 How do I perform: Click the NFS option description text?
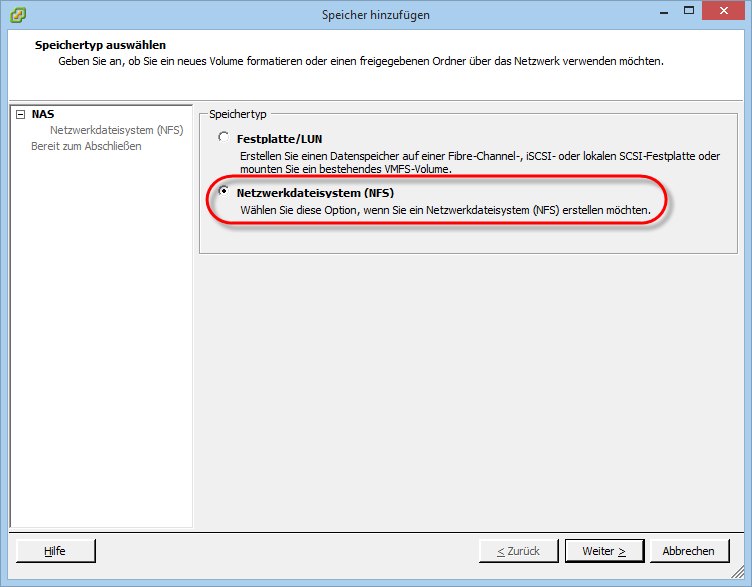(445, 210)
